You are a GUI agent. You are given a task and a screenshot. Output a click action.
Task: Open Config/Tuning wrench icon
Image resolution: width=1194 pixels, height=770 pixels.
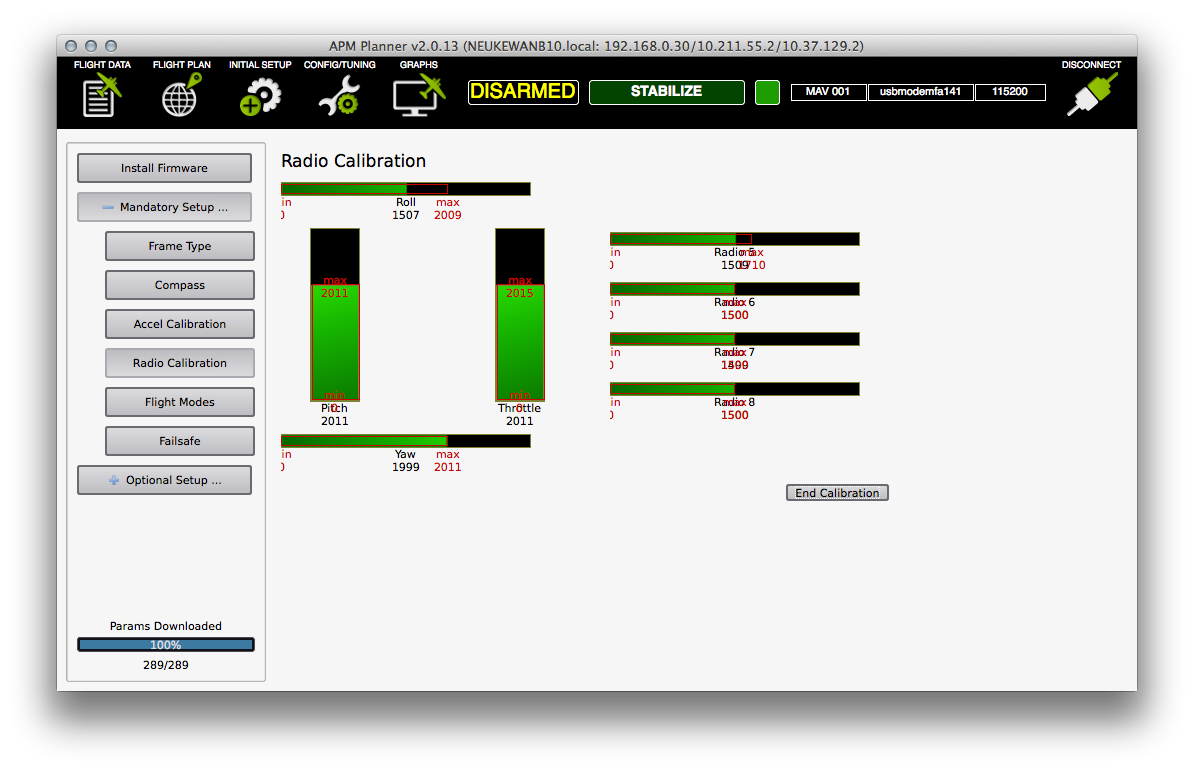[339, 97]
